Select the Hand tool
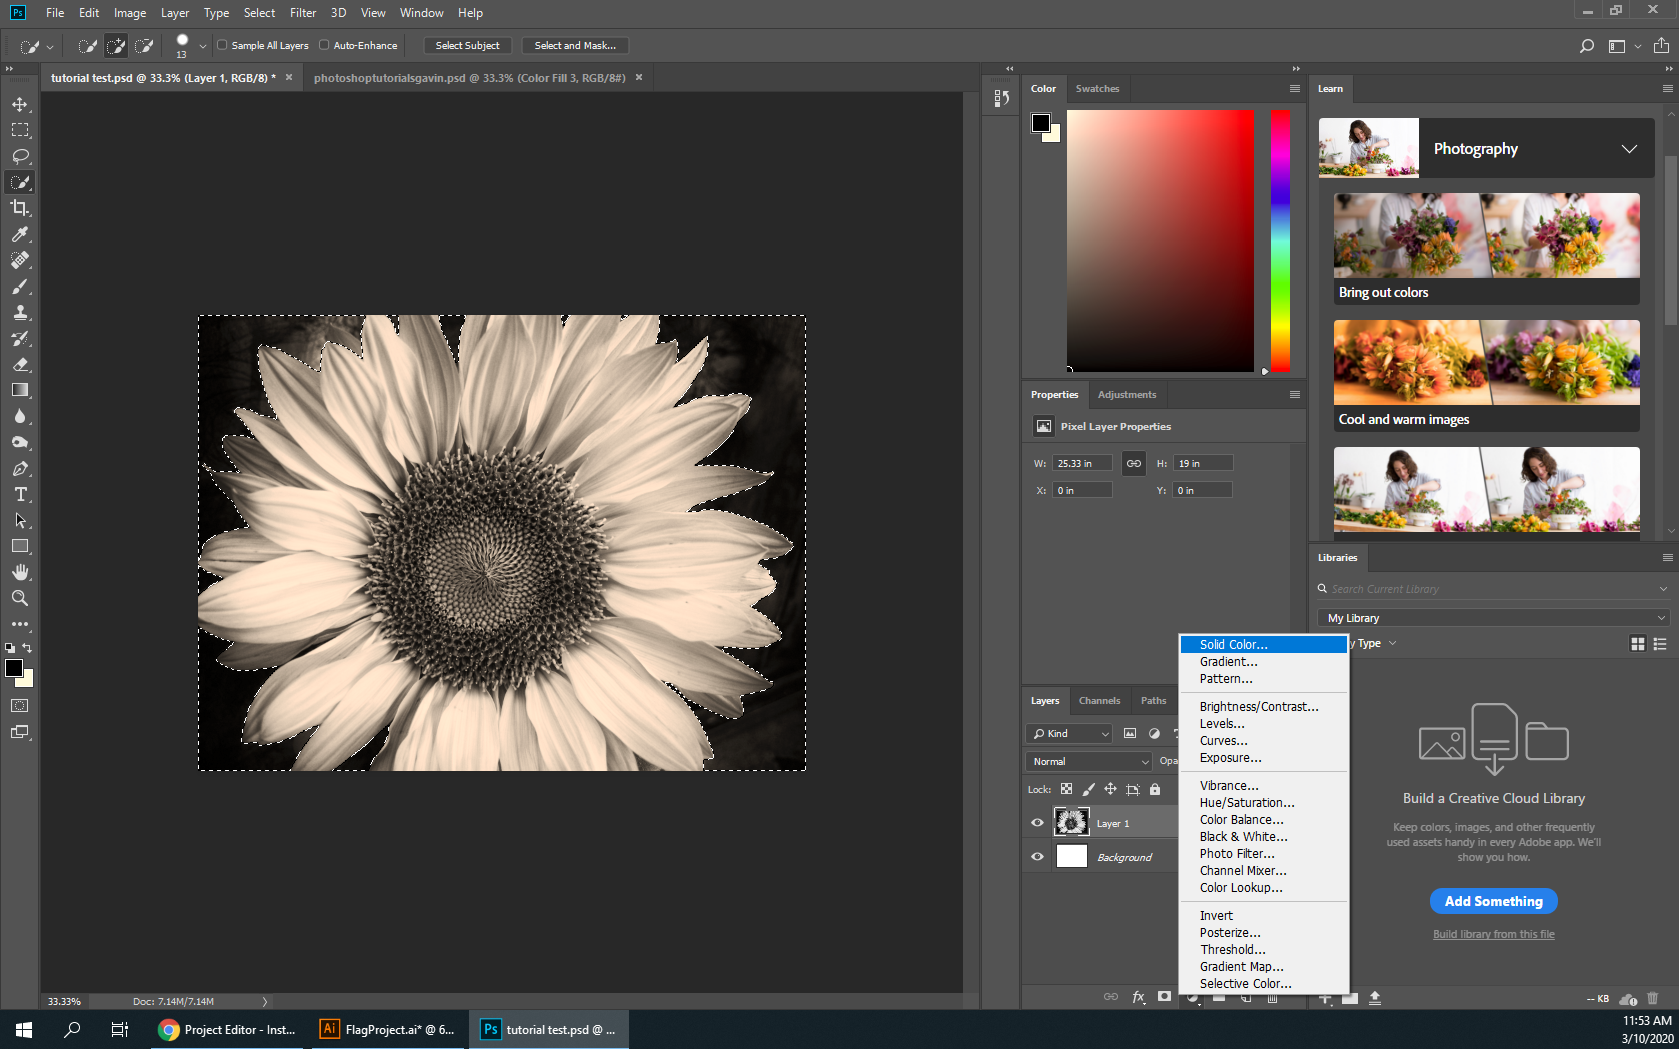 pyautogui.click(x=20, y=572)
